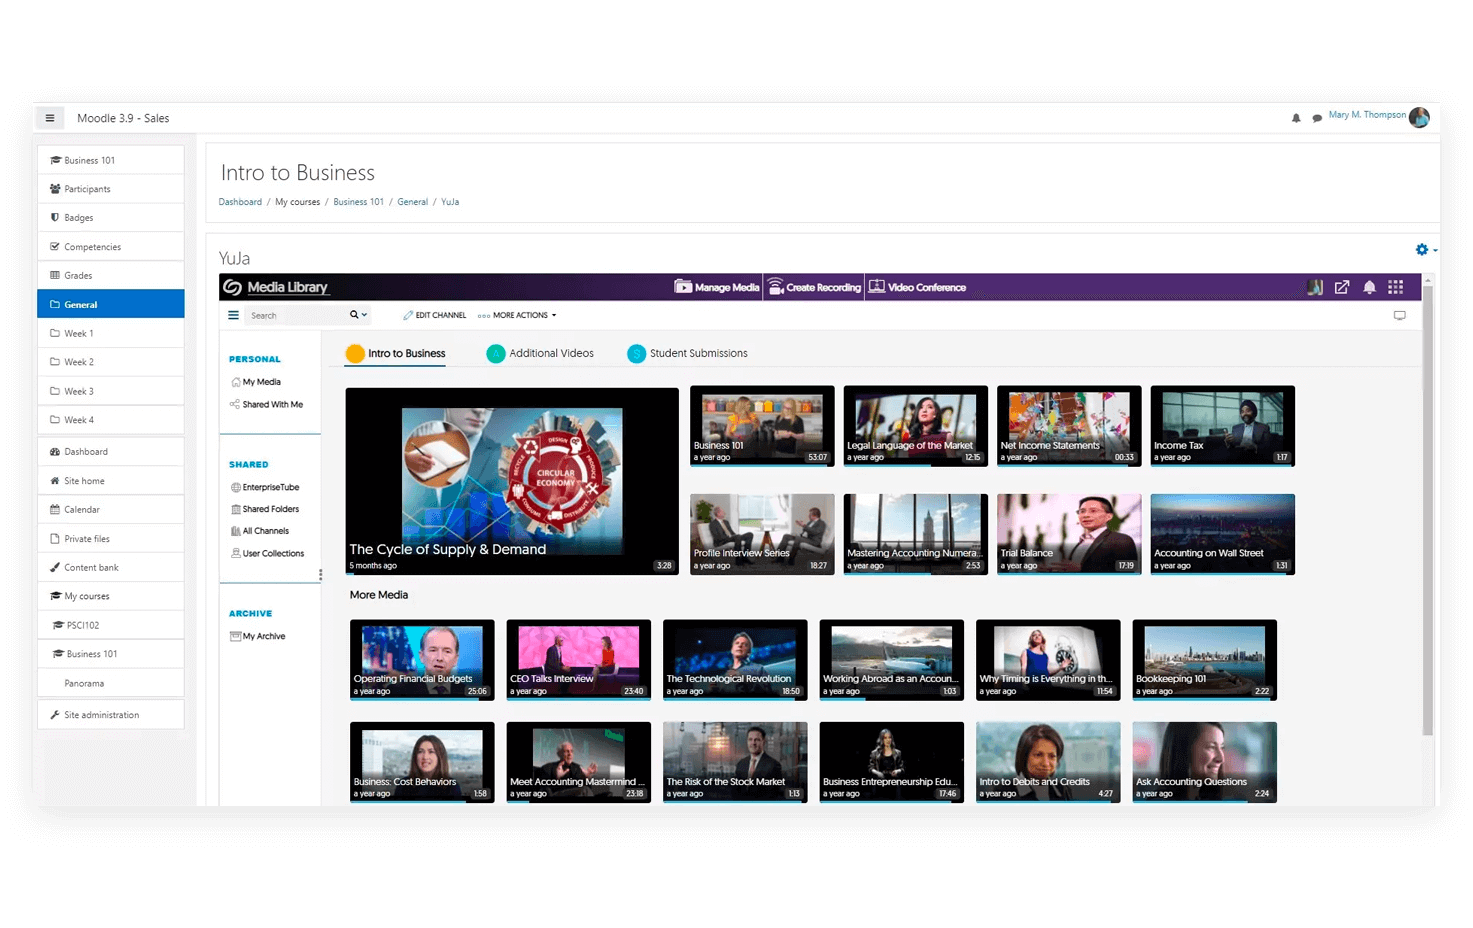Screen dimensions: 1473x928
Task: Open Badges in the Moodle sidebar
Action: [x=111, y=217]
